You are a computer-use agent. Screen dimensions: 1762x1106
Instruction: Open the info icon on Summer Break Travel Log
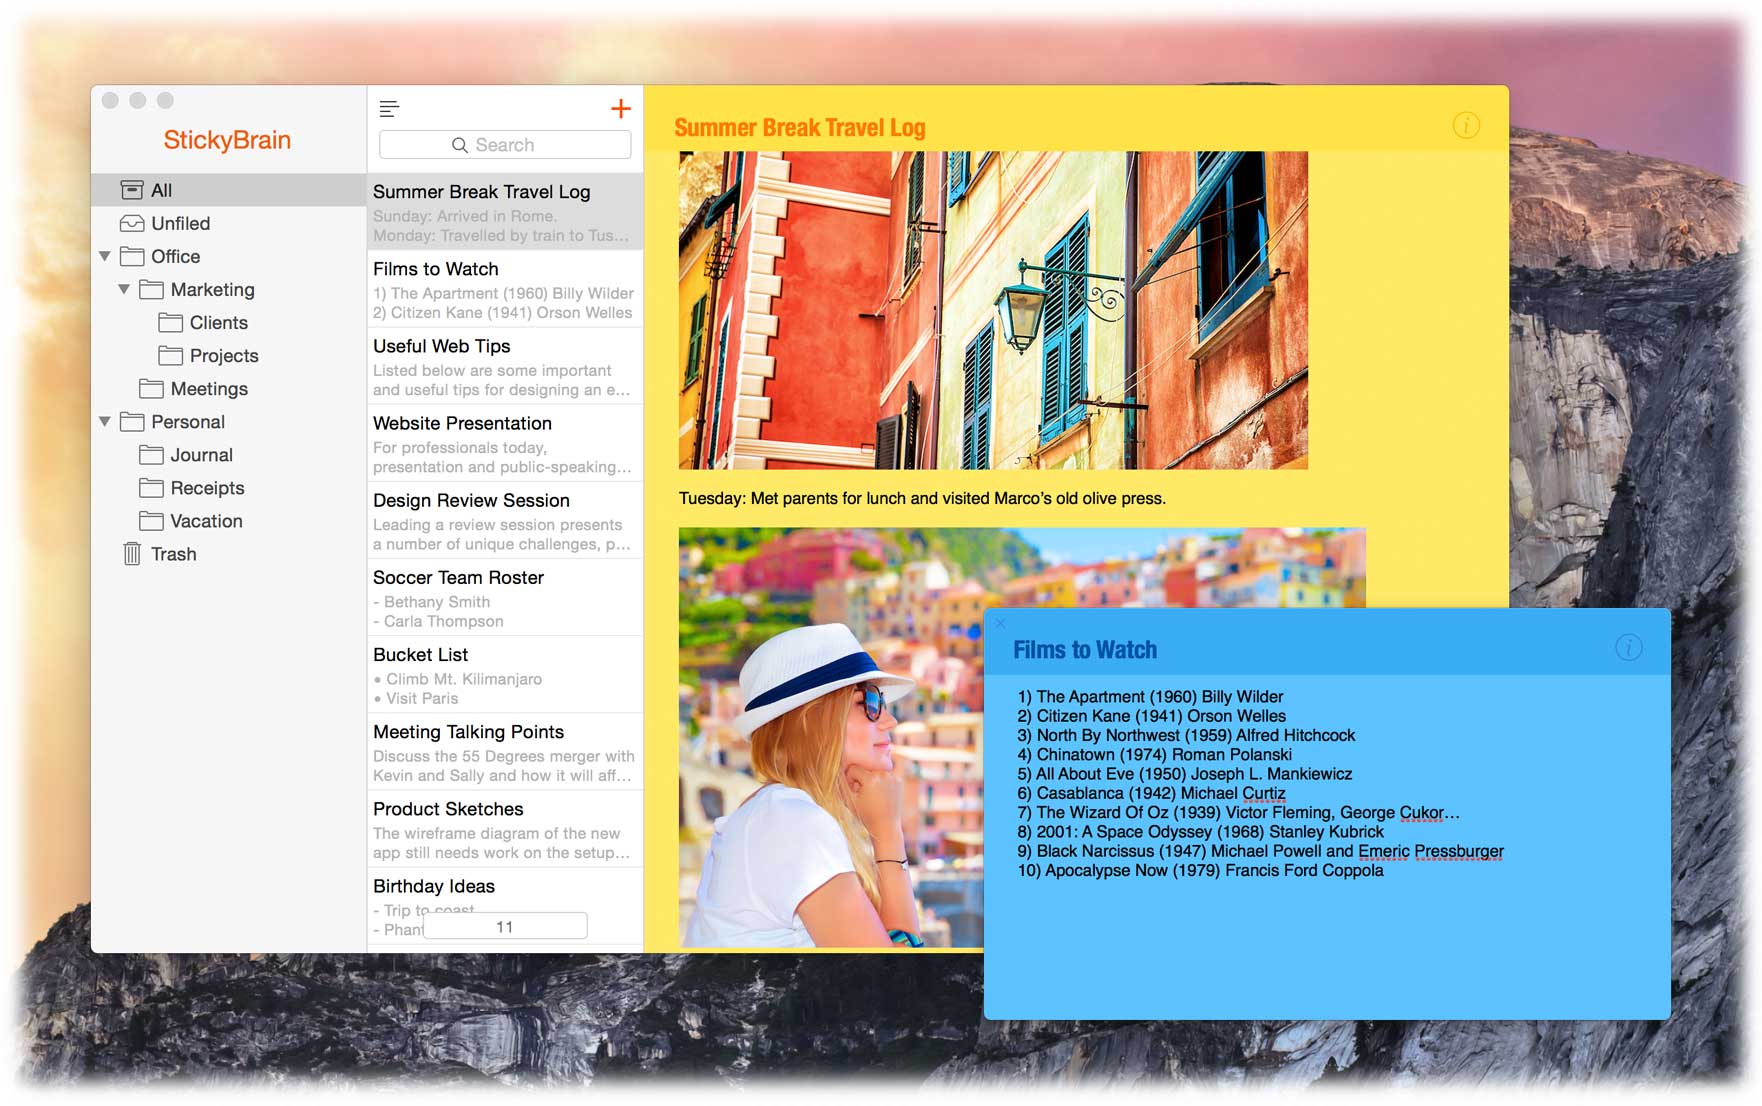(1466, 125)
